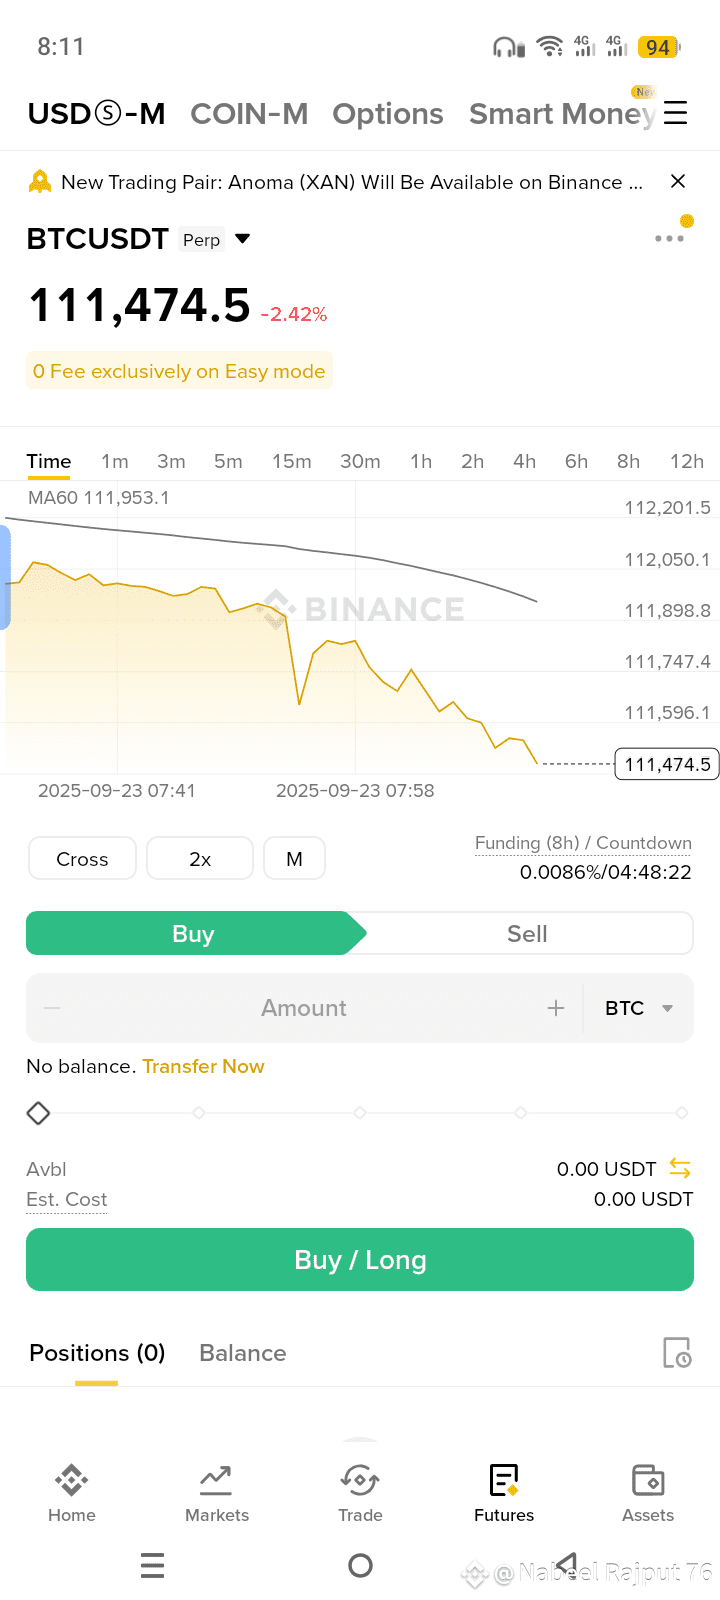Tap the Buy / Long button
The image size is (720, 1600).
tap(360, 1259)
